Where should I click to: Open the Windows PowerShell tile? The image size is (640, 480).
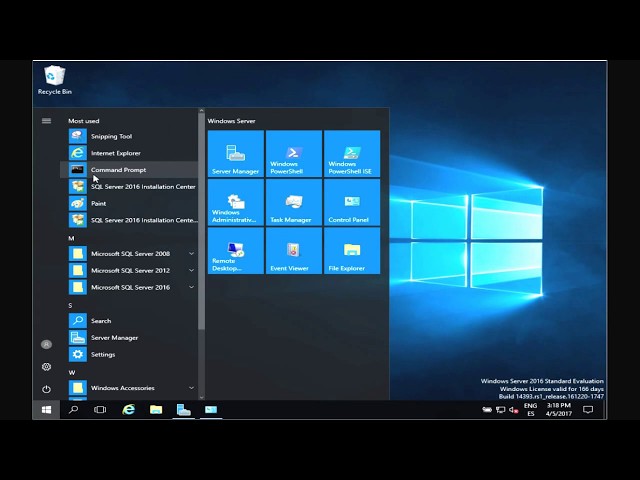294,153
